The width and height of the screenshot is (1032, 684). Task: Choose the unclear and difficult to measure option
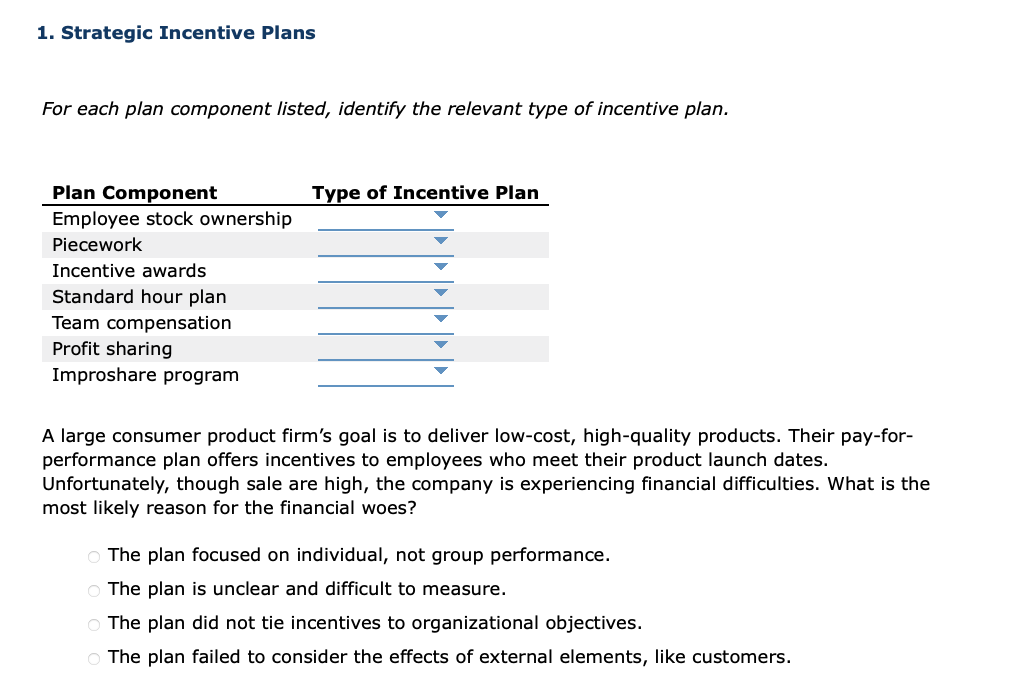(x=93, y=591)
